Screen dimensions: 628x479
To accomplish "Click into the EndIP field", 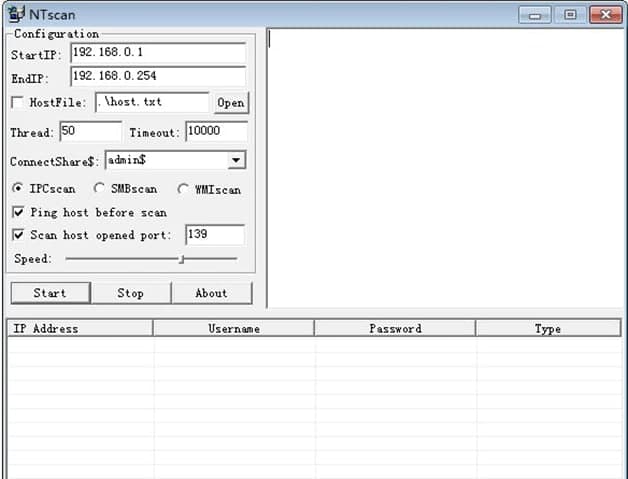I will (x=158, y=76).
